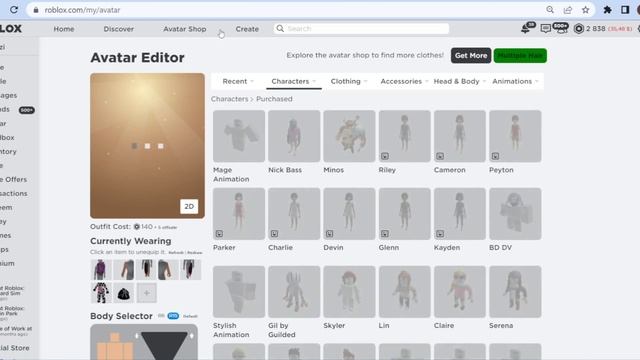Click the animated bundle icon on Devin
The height and width of the screenshot is (360, 640).
[329, 234]
